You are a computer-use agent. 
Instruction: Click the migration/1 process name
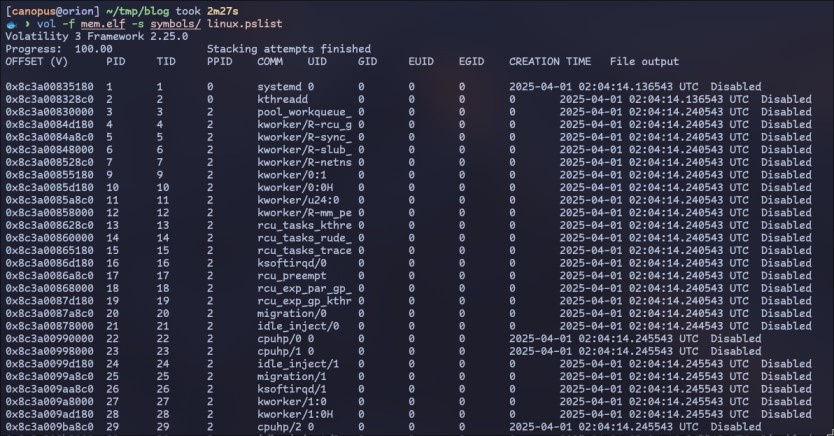point(292,376)
